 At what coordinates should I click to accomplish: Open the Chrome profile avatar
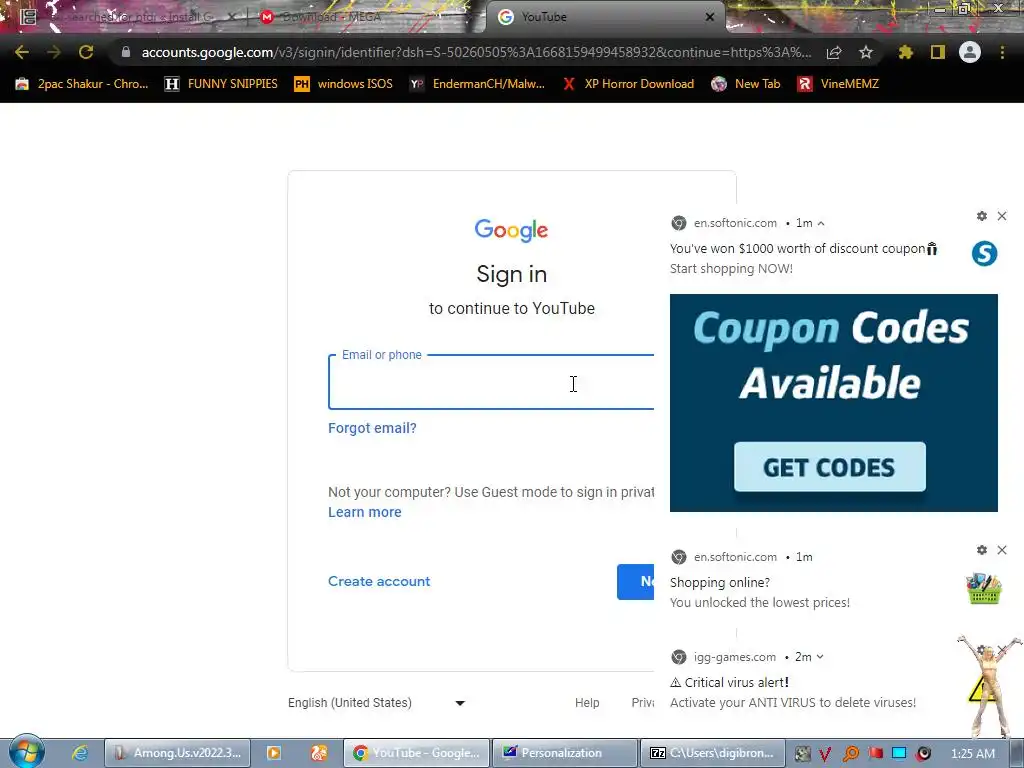(x=970, y=52)
